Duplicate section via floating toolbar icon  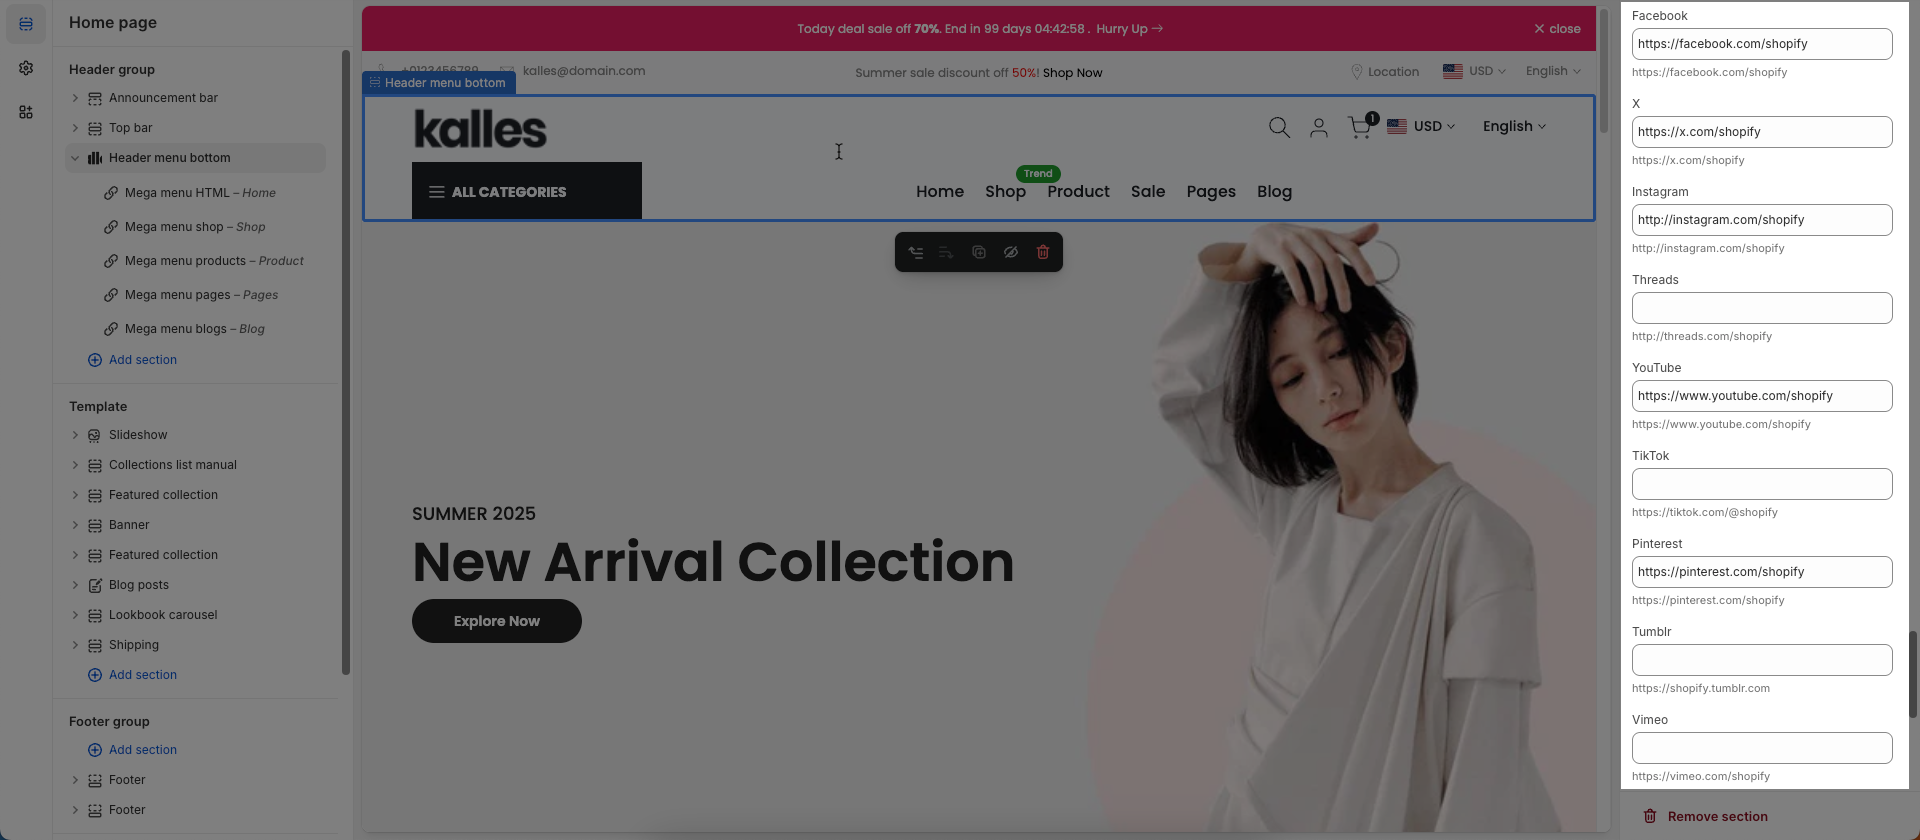click(979, 252)
